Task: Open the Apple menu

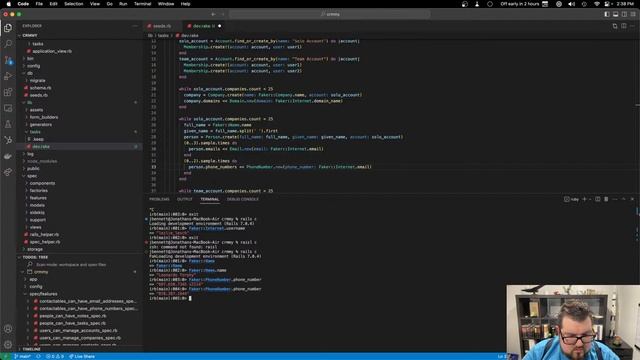Action: [8, 4]
